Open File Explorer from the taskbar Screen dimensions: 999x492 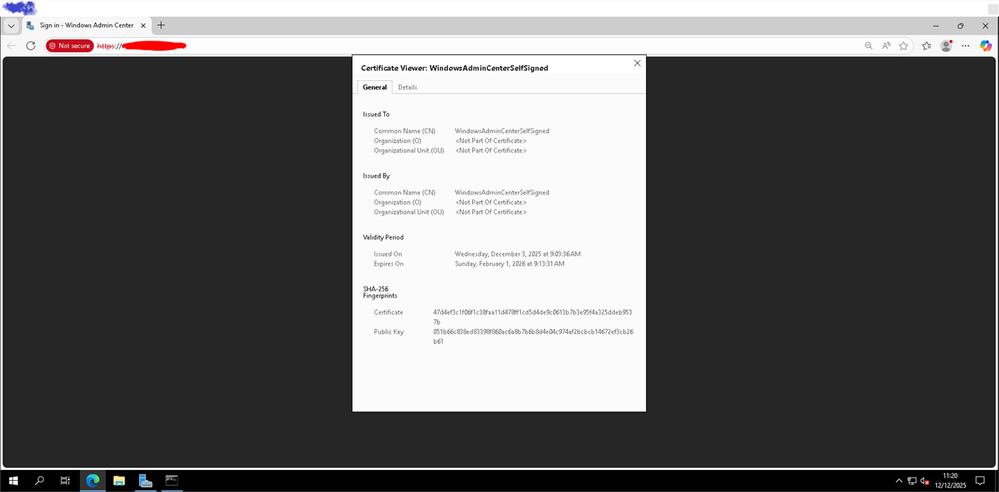pos(119,481)
